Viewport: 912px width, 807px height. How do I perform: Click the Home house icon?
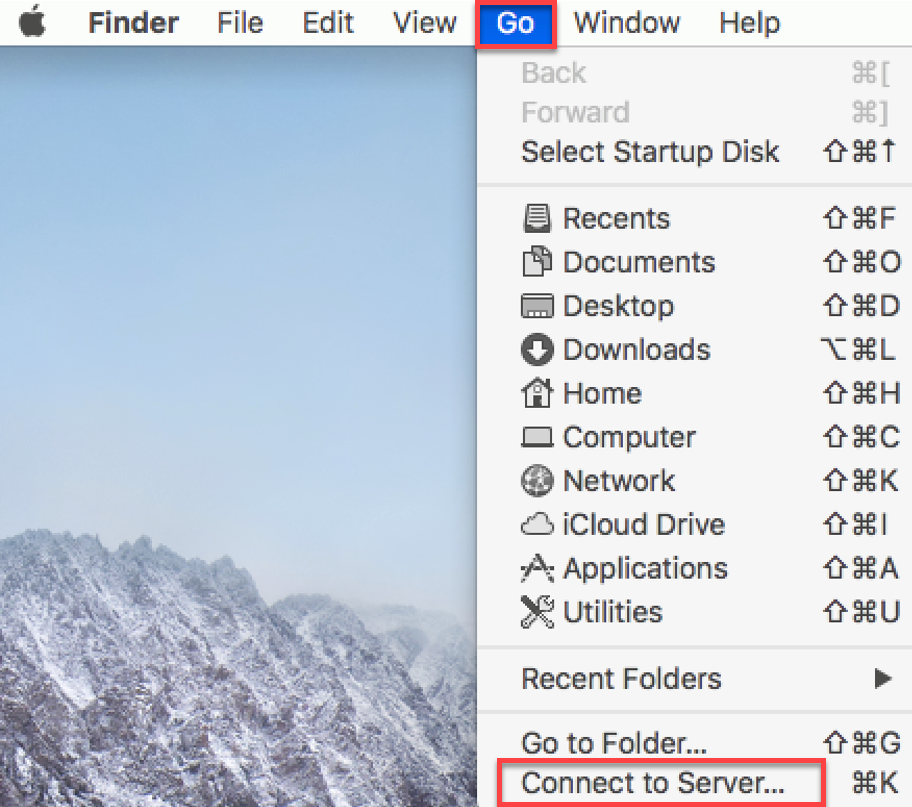click(x=537, y=393)
